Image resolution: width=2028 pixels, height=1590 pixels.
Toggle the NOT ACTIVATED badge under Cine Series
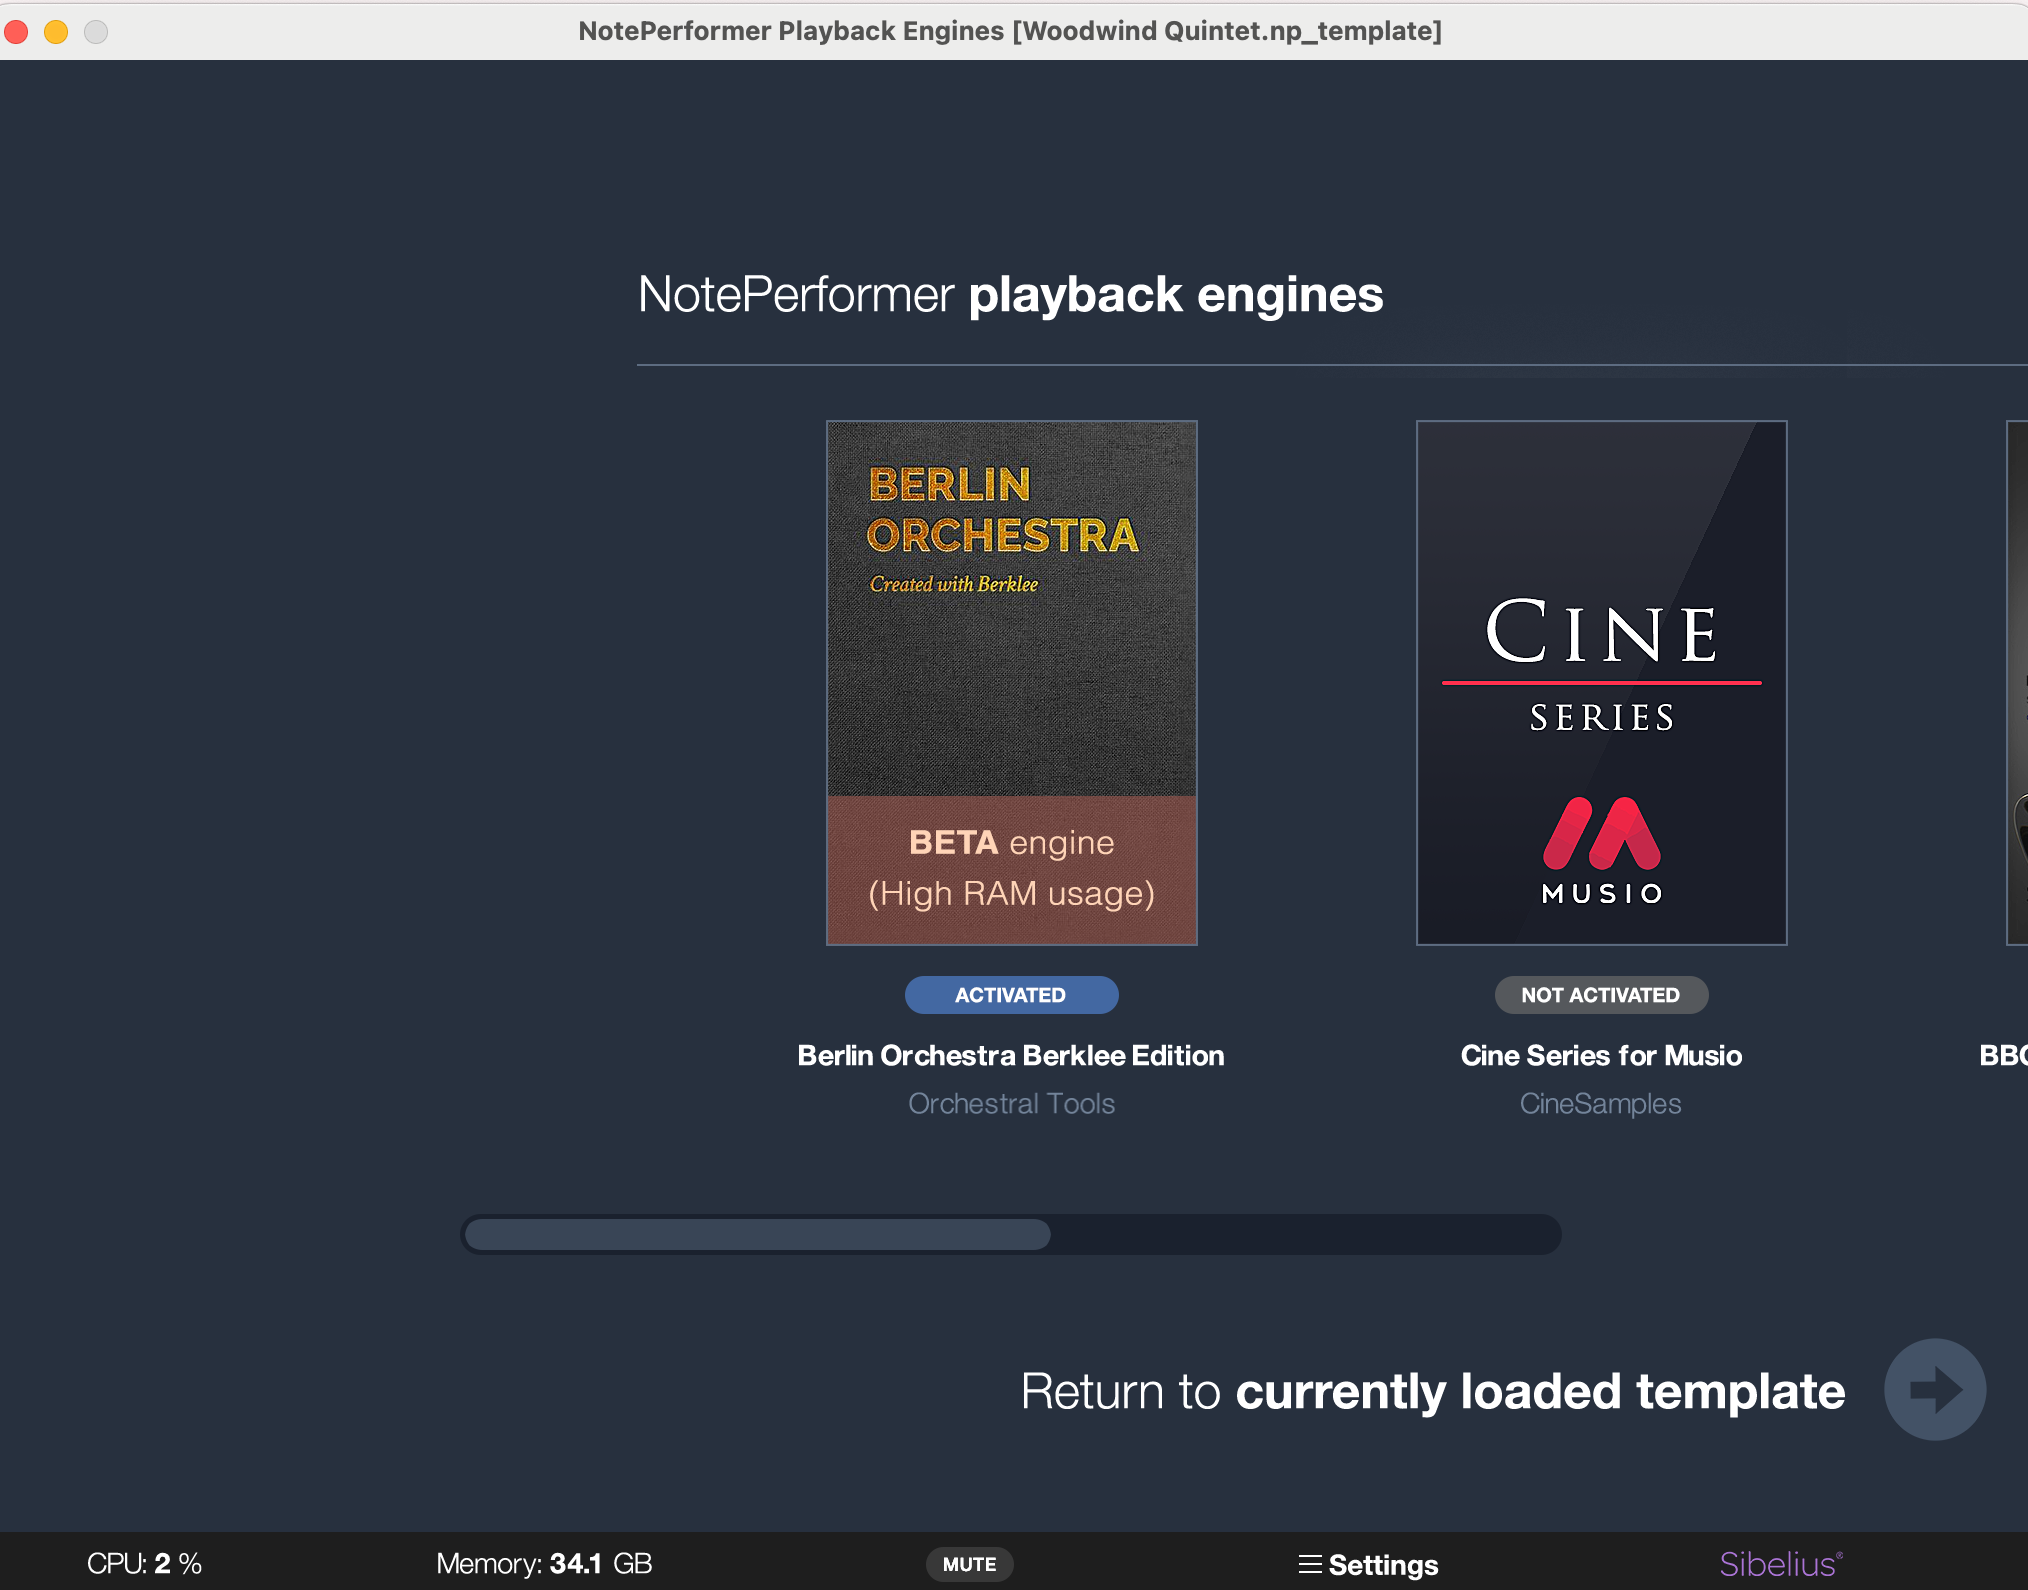pyautogui.click(x=1601, y=994)
